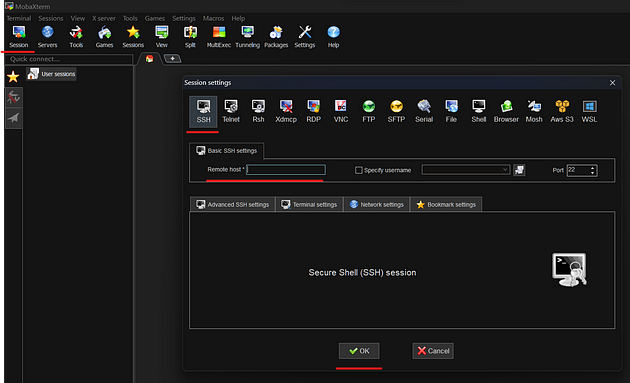The image size is (630, 383).
Task: Select the Telnet session type
Action: [x=231, y=111]
